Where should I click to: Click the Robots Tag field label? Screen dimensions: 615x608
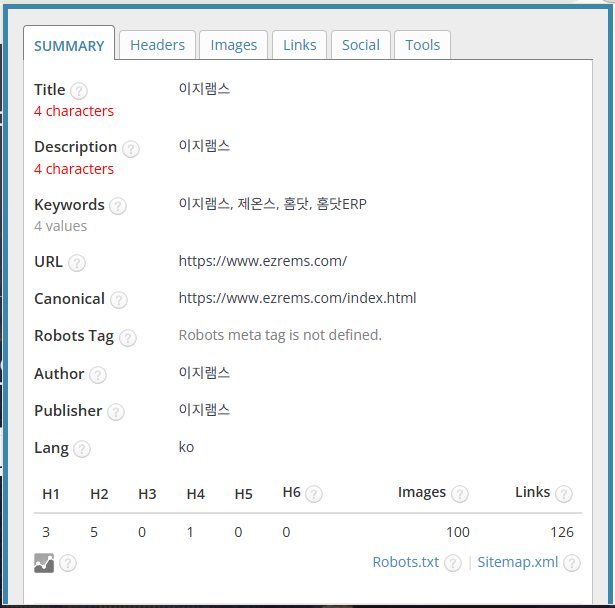tap(74, 337)
